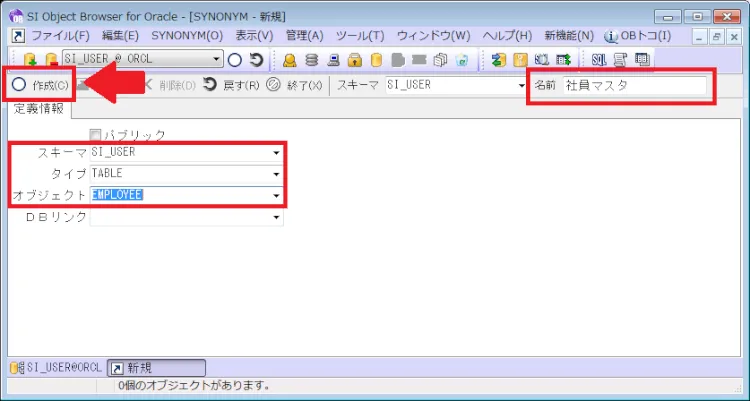
Task: Click the copy documents icon in toolbar
Action: (x=441, y=60)
